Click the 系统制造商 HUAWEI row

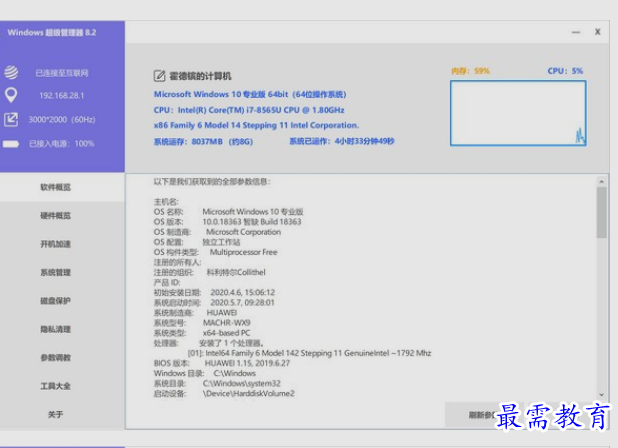(195, 313)
